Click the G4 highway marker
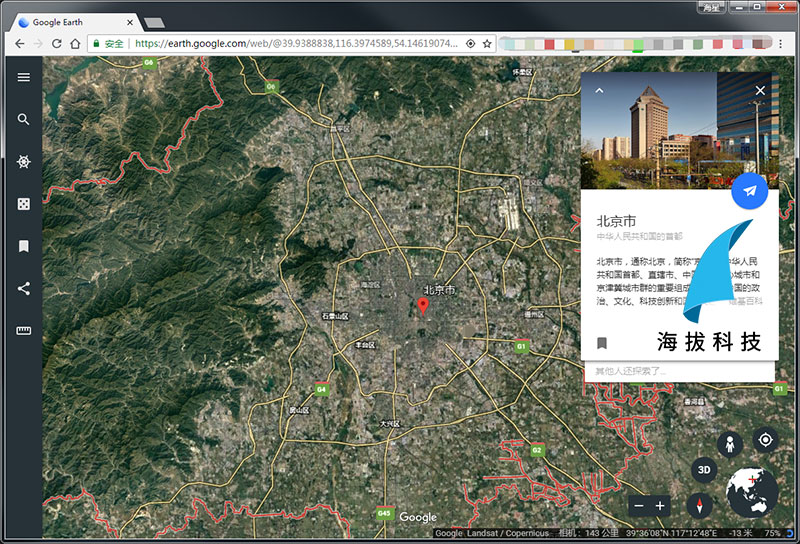This screenshot has width=800, height=544. (x=321, y=389)
